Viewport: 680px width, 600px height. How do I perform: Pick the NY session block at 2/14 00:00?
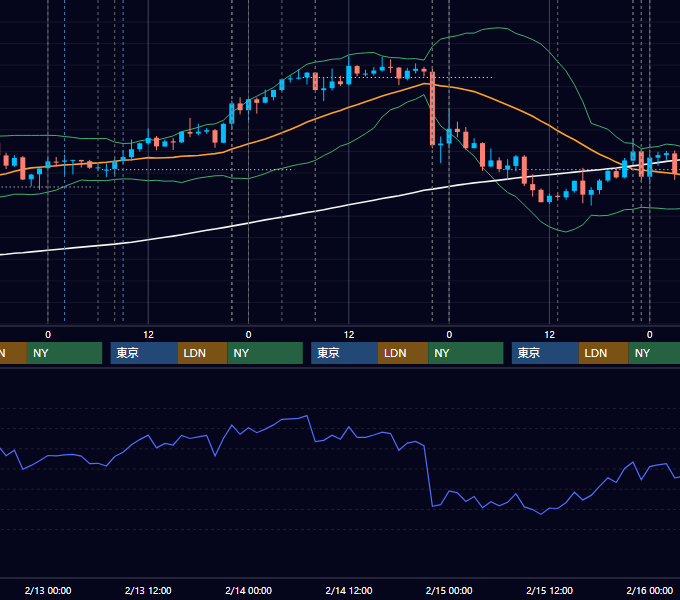[x=265, y=353]
